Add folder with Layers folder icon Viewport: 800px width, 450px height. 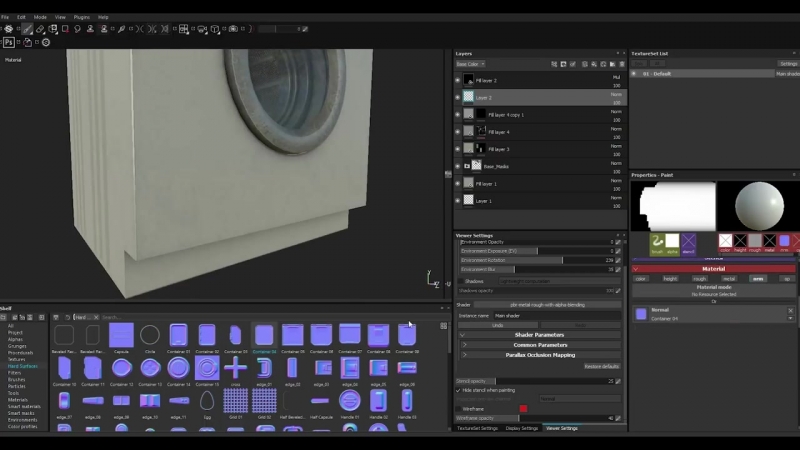click(x=612, y=64)
